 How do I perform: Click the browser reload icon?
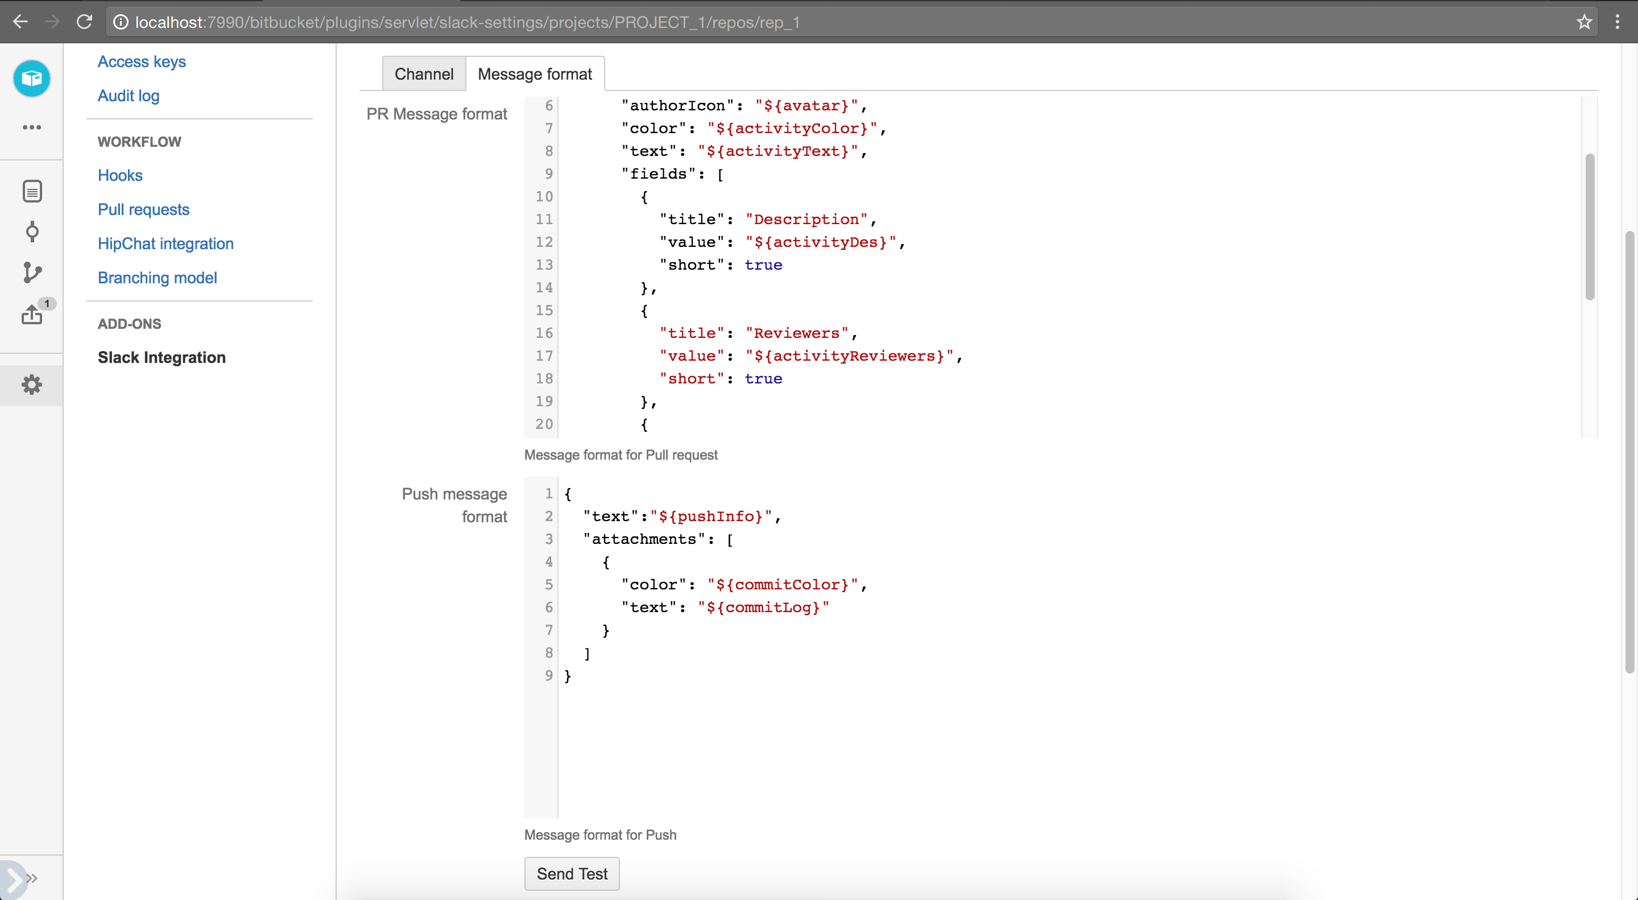85,22
